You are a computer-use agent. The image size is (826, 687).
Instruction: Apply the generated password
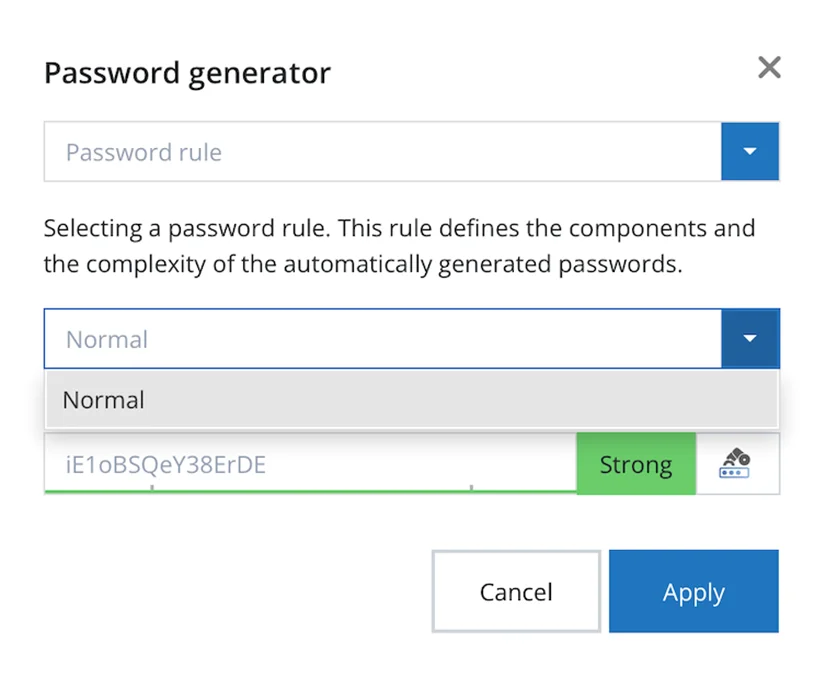click(x=693, y=591)
